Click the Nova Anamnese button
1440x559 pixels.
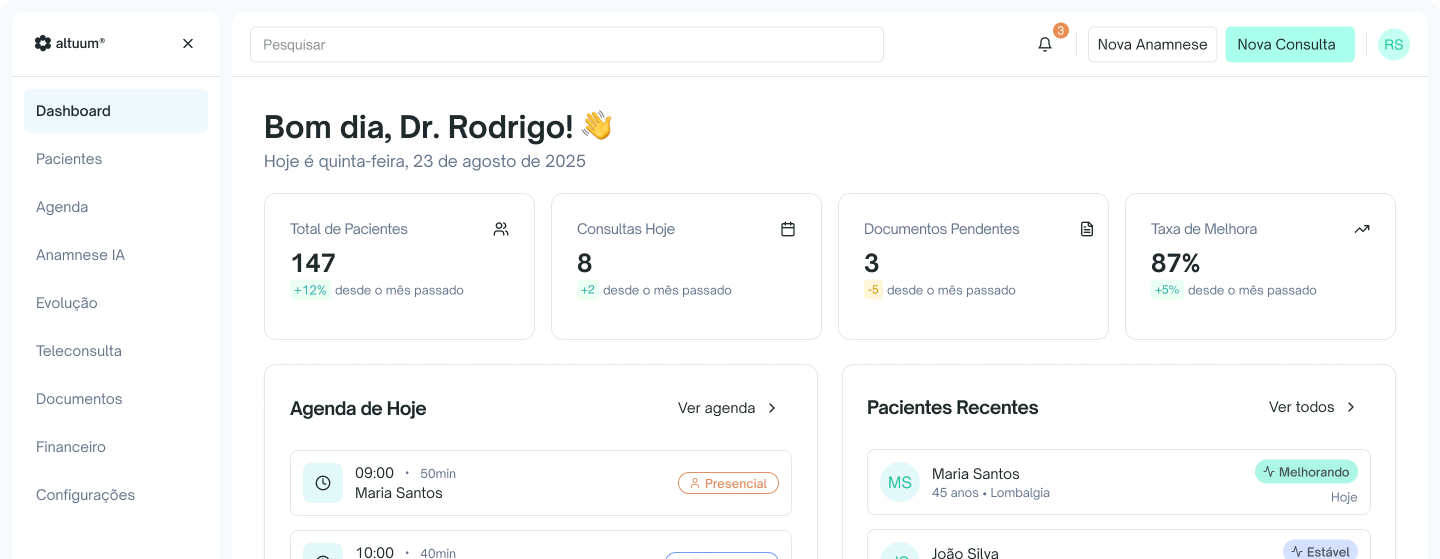tap(1152, 44)
